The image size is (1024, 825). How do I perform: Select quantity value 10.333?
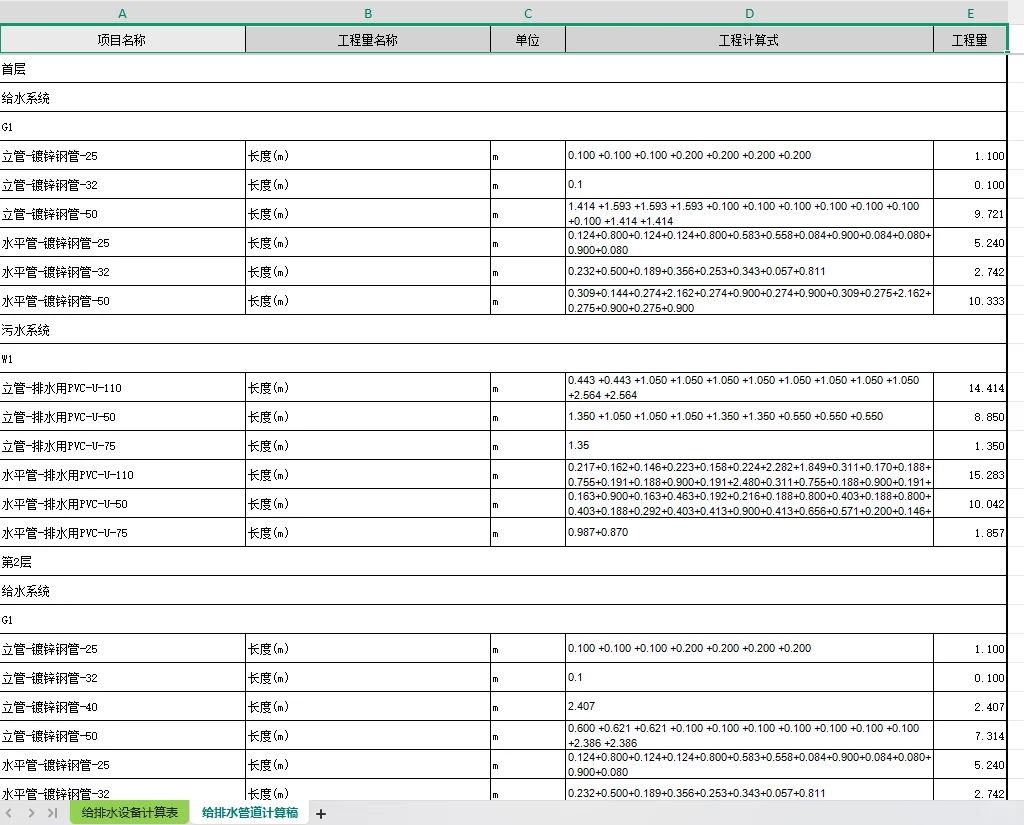[x=970, y=301]
